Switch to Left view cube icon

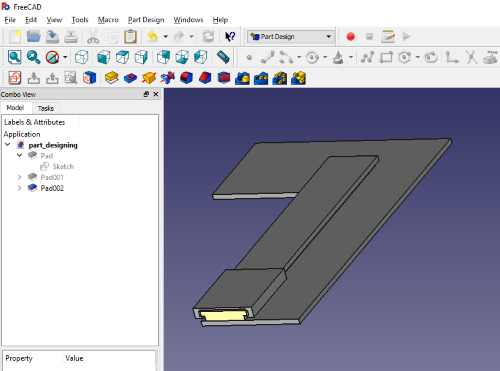click(x=201, y=57)
